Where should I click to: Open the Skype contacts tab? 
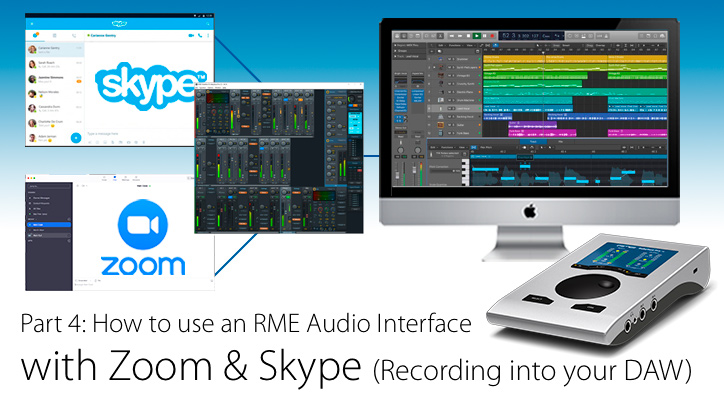coord(54,35)
